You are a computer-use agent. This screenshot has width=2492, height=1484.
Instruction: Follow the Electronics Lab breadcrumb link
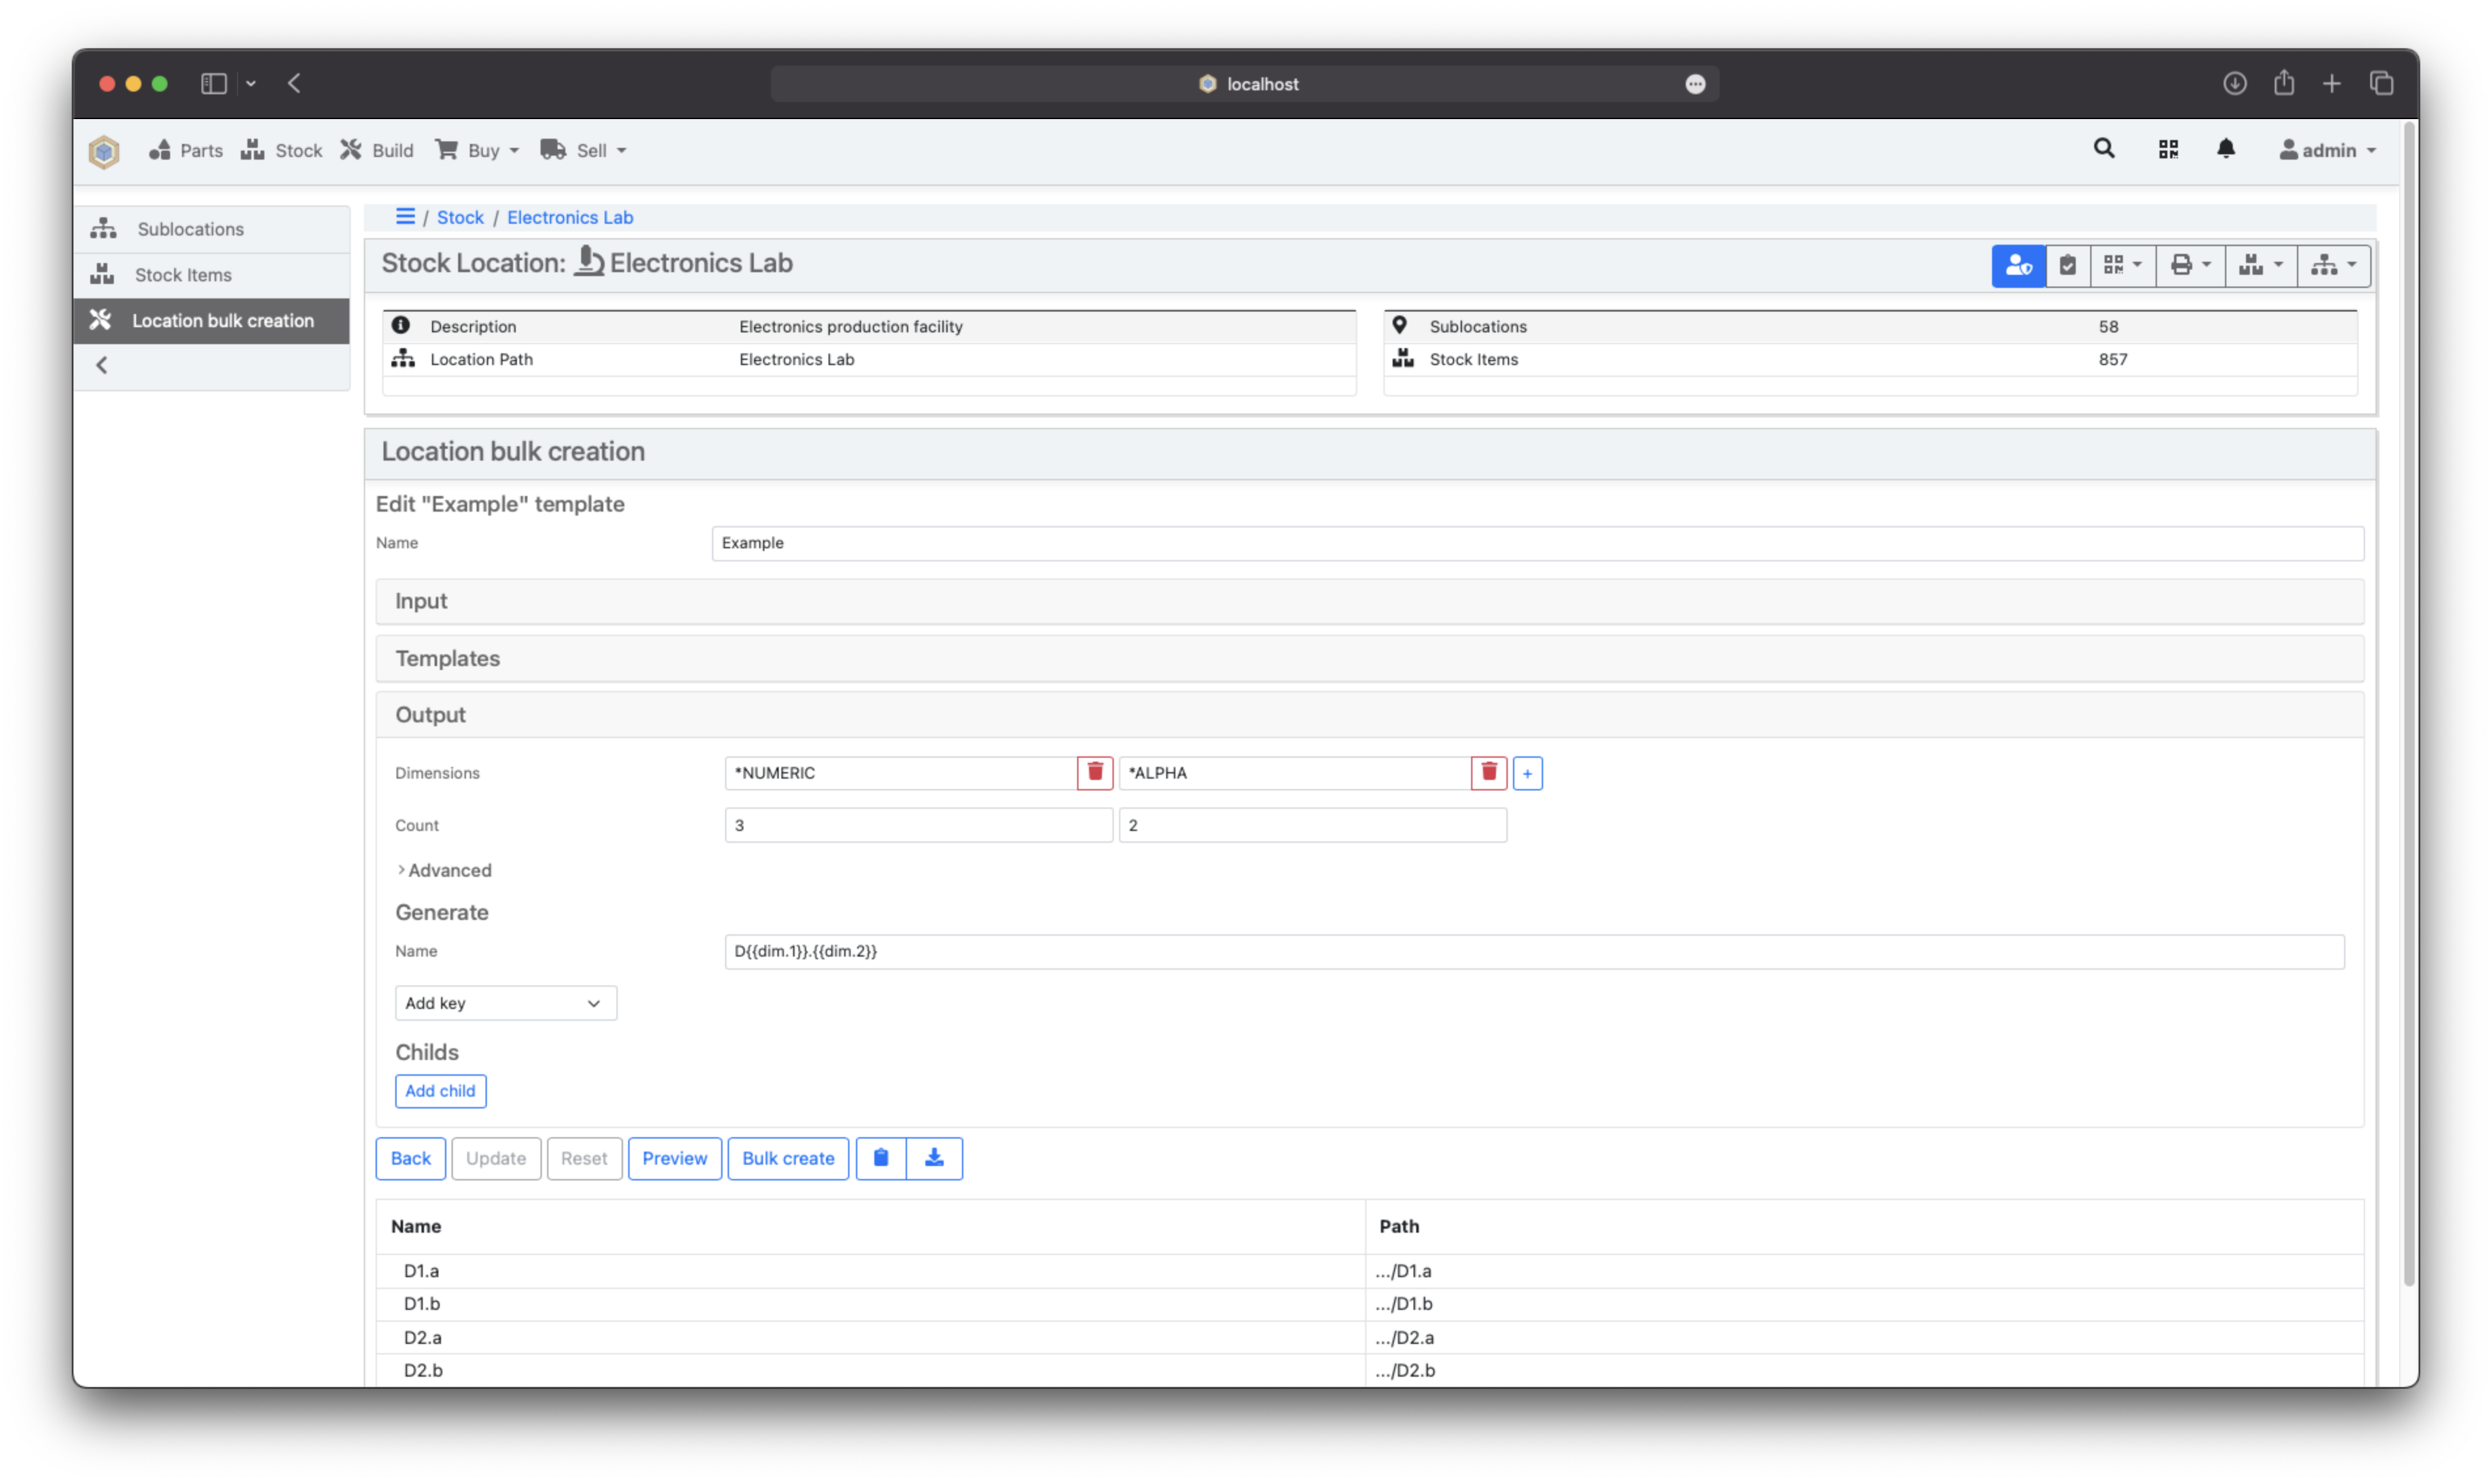click(569, 217)
